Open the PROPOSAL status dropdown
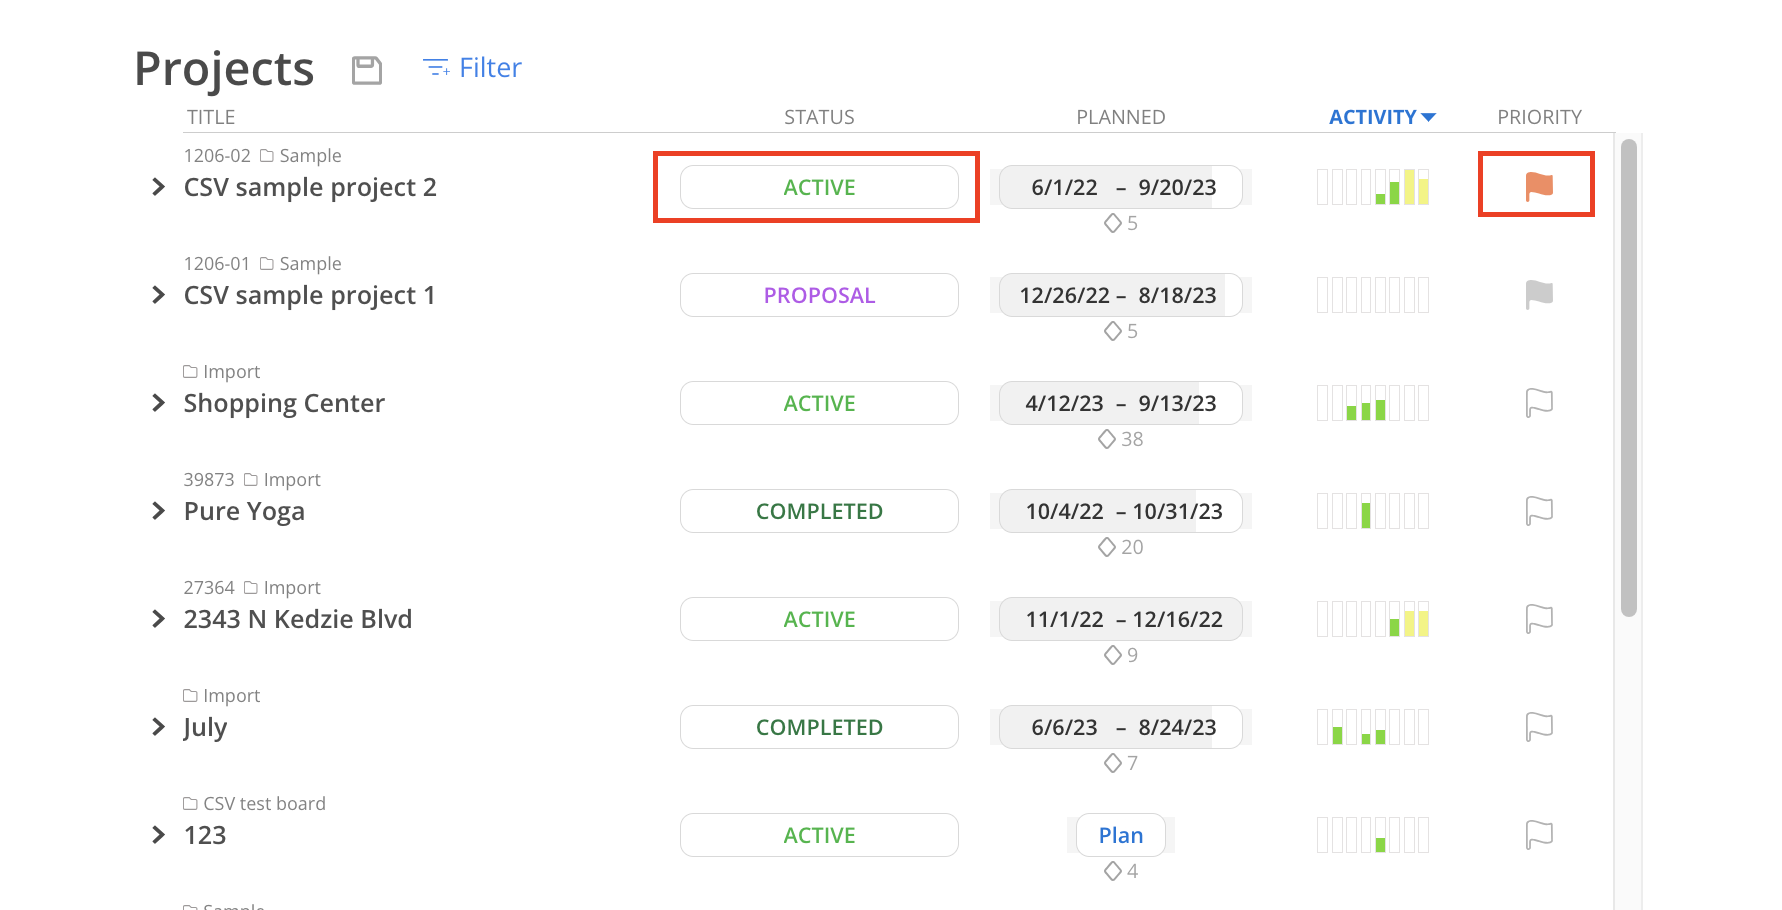 [x=819, y=295]
